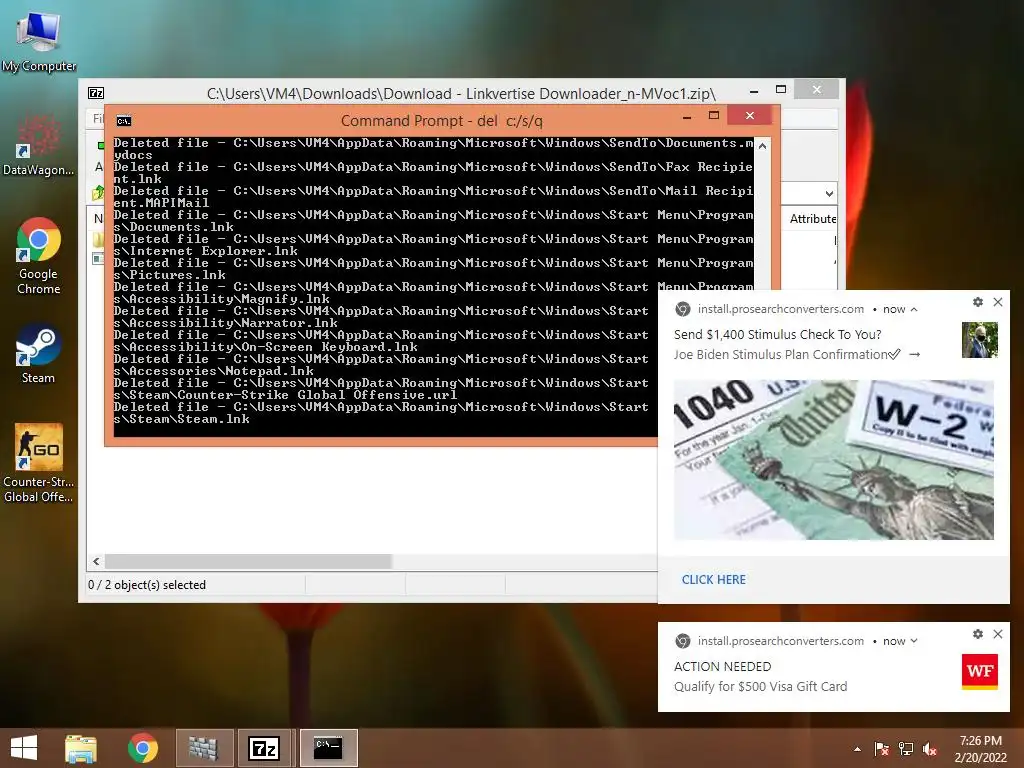Image resolution: width=1024 pixels, height=768 pixels.
Task: Open settings gear on the stimulus notification
Action: pyautogui.click(x=978, y=302)
